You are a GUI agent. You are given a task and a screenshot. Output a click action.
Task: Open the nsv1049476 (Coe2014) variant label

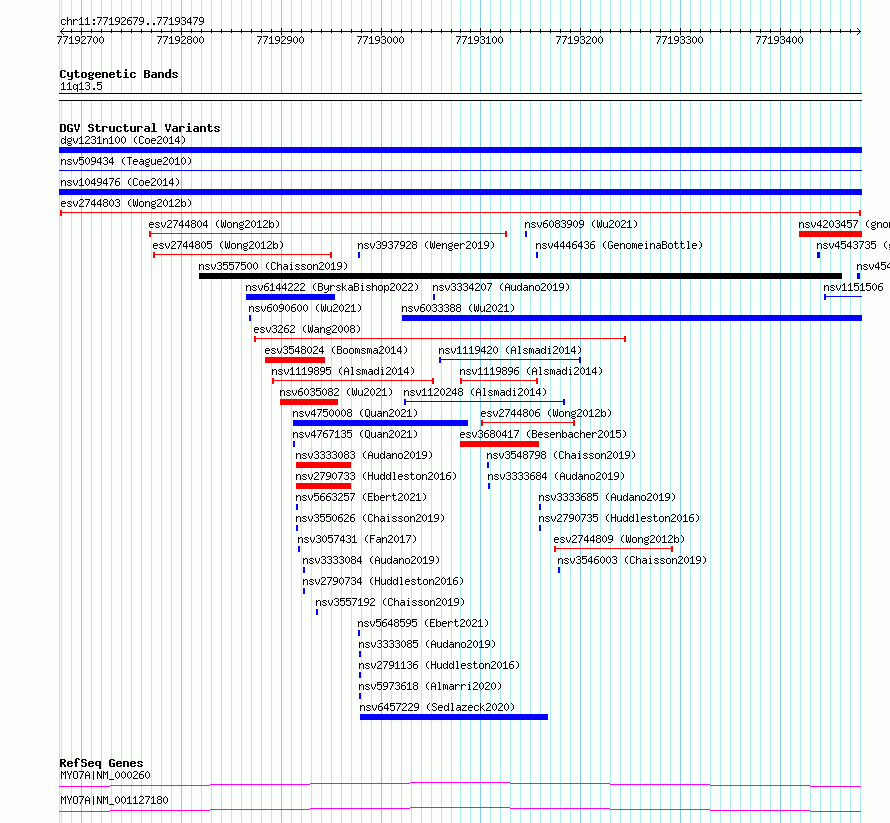pos(120,182)
